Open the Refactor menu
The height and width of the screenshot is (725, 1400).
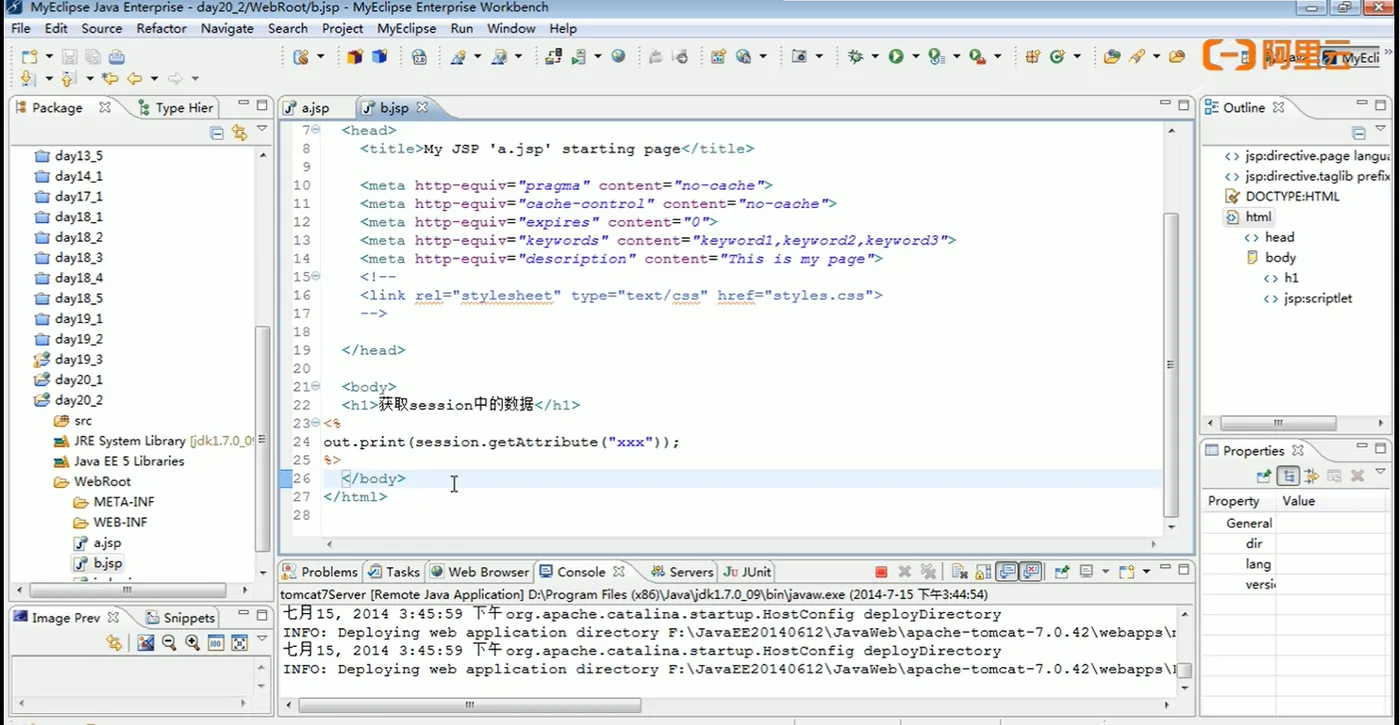[x=162, y=28]
